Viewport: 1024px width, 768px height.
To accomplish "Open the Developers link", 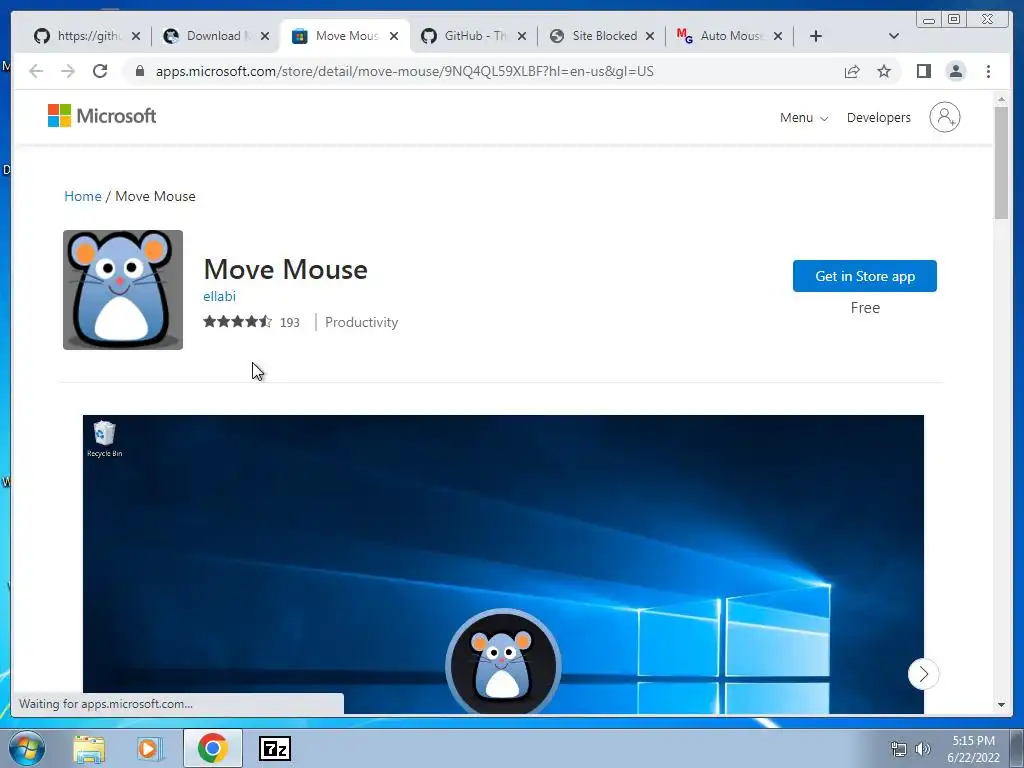I will (x=878, y=118).
